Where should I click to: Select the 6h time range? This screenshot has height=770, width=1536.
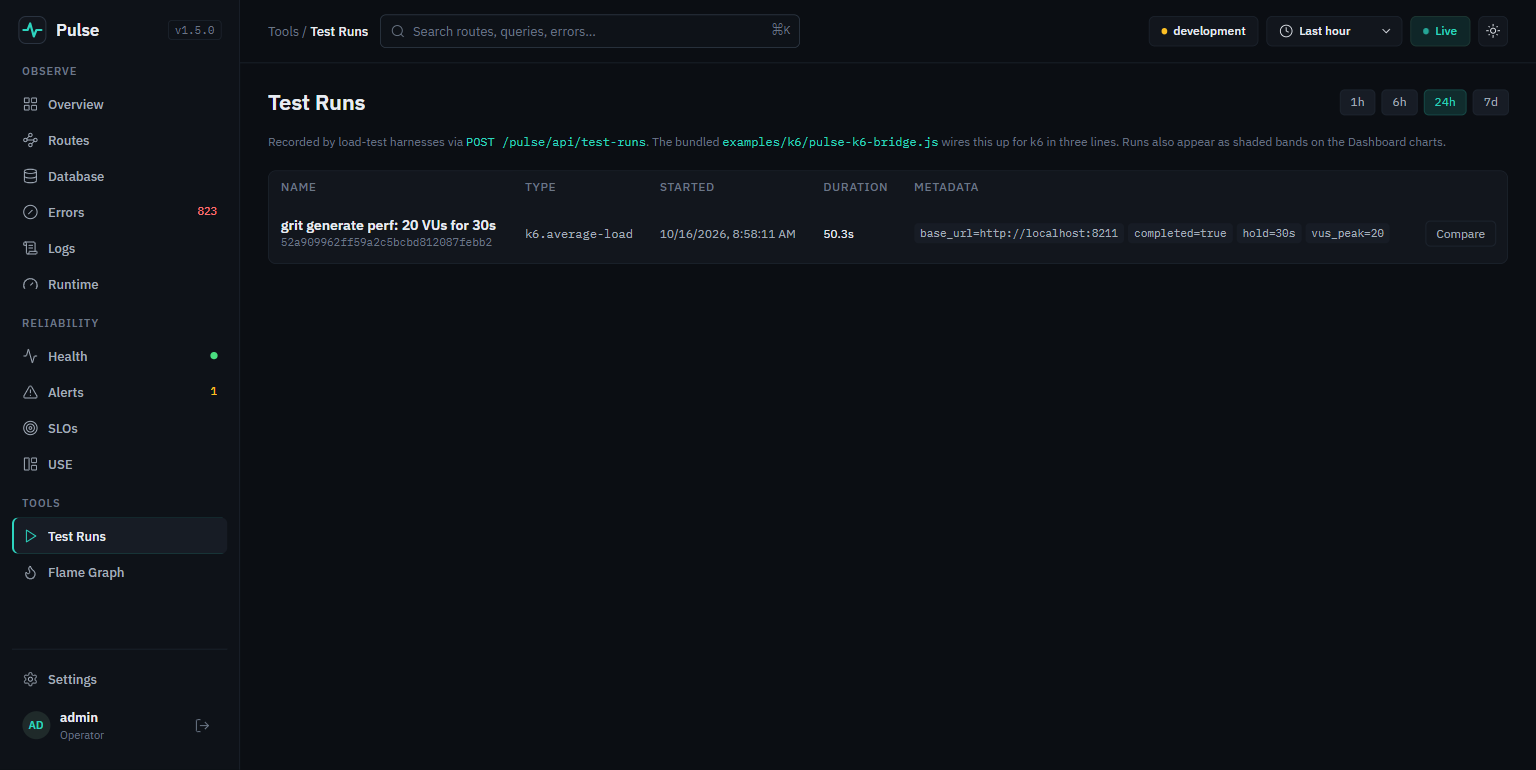(x=1399, y=102)
